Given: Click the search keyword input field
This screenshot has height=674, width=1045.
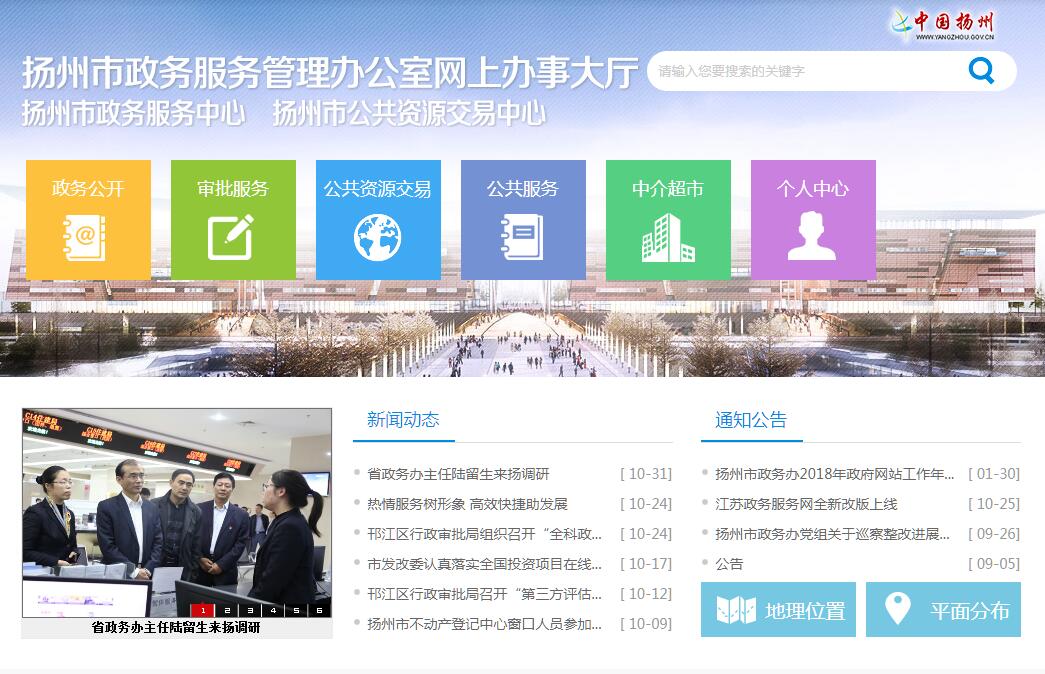Looking at the screenshot, I should pyautogui.click(x=800, y=71).
